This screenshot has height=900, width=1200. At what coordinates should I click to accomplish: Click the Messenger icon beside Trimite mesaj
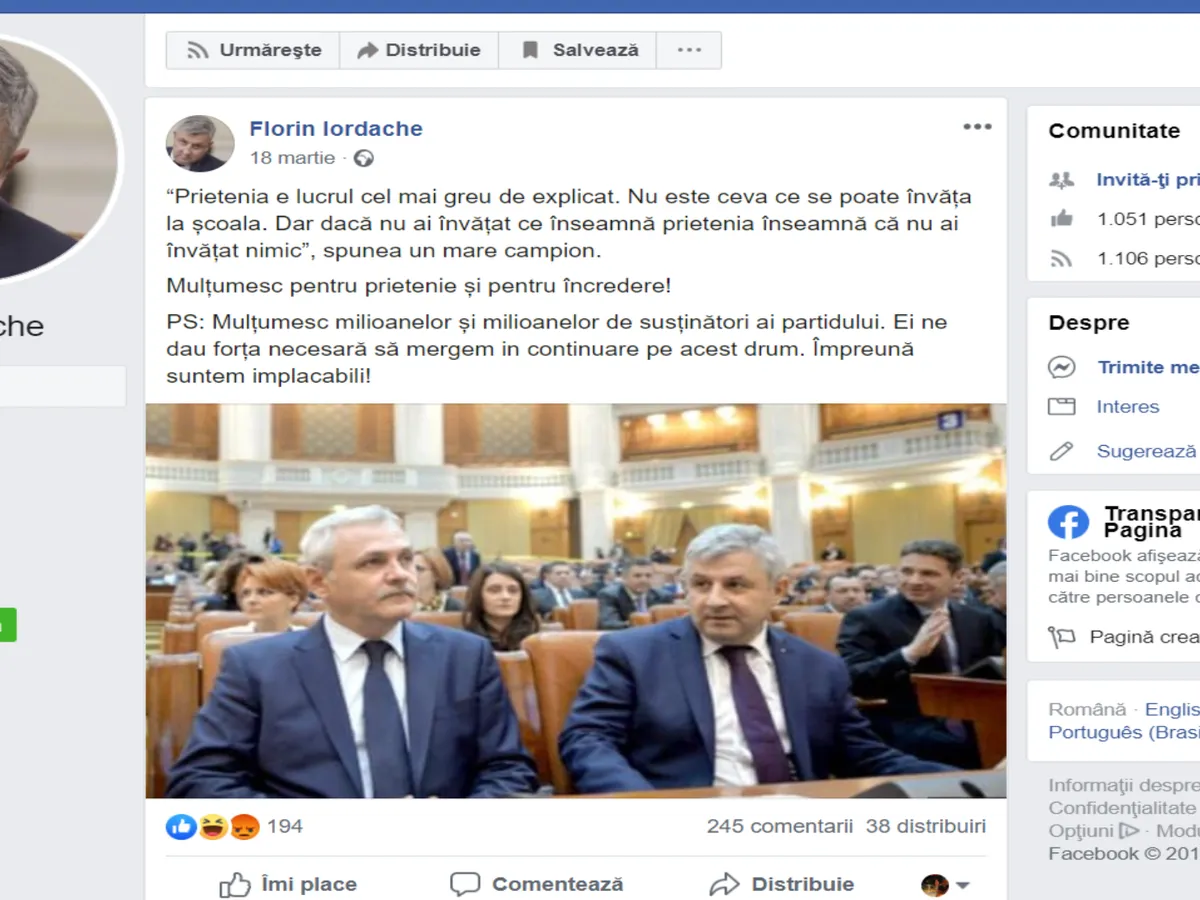point(1061,367)
